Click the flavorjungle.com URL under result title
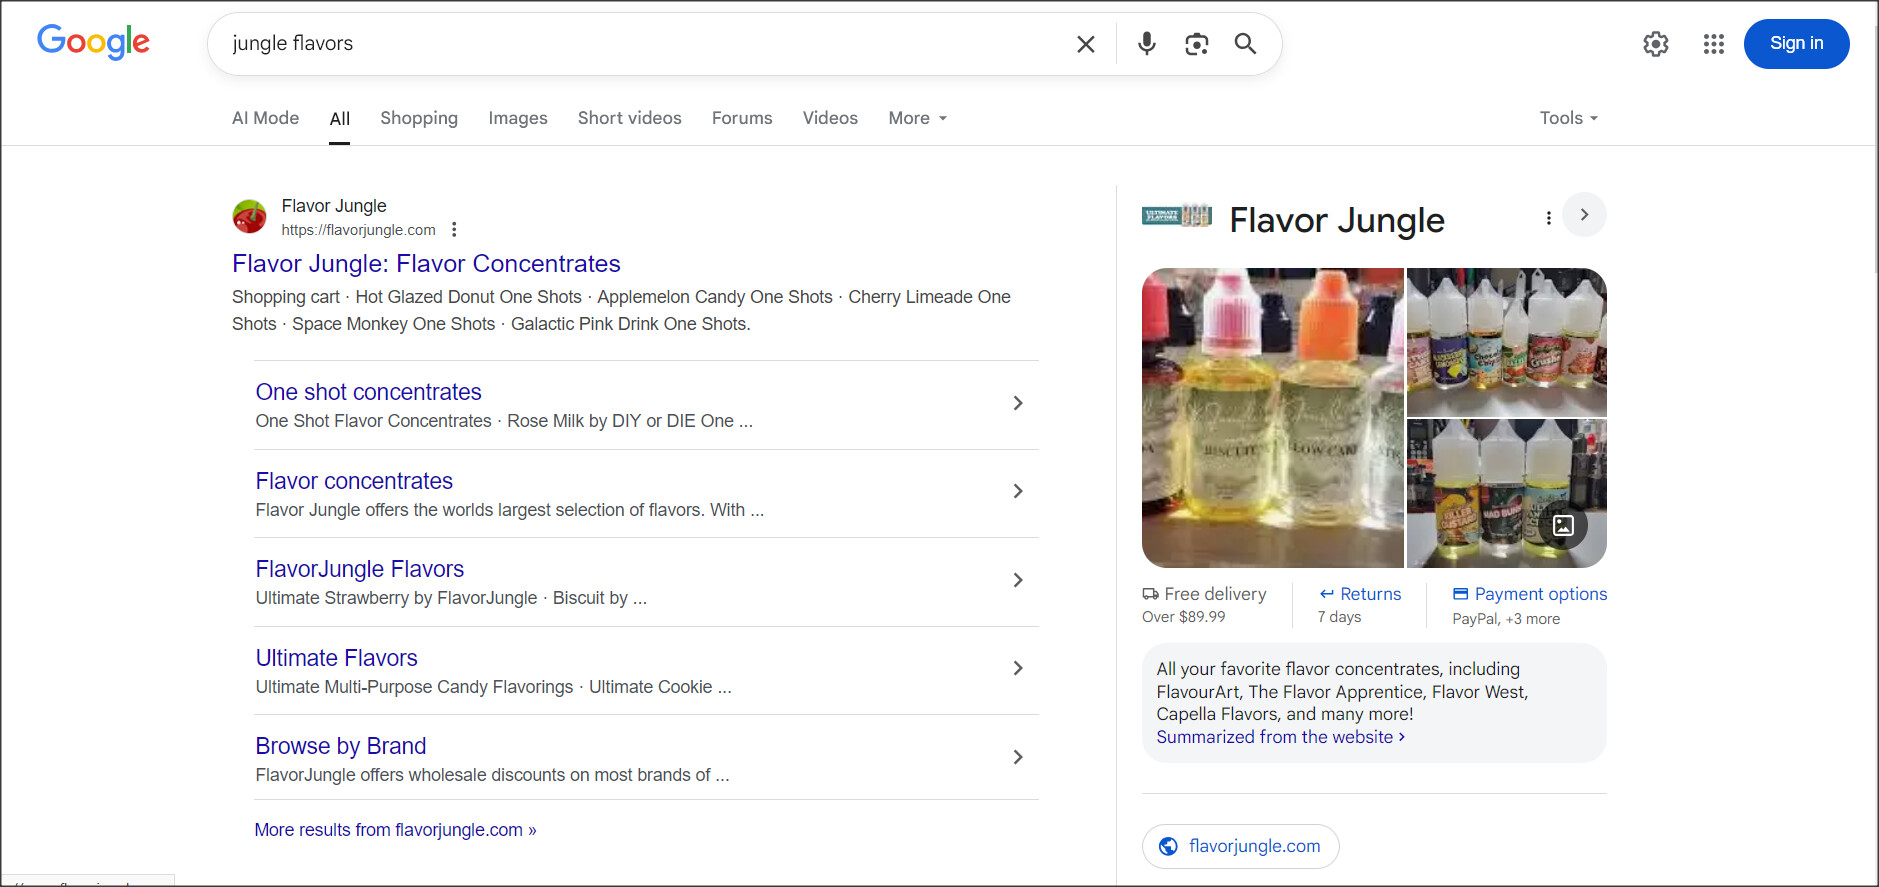Image resolution: width=1879 pixels, height=887 pixels. point(358,230)
